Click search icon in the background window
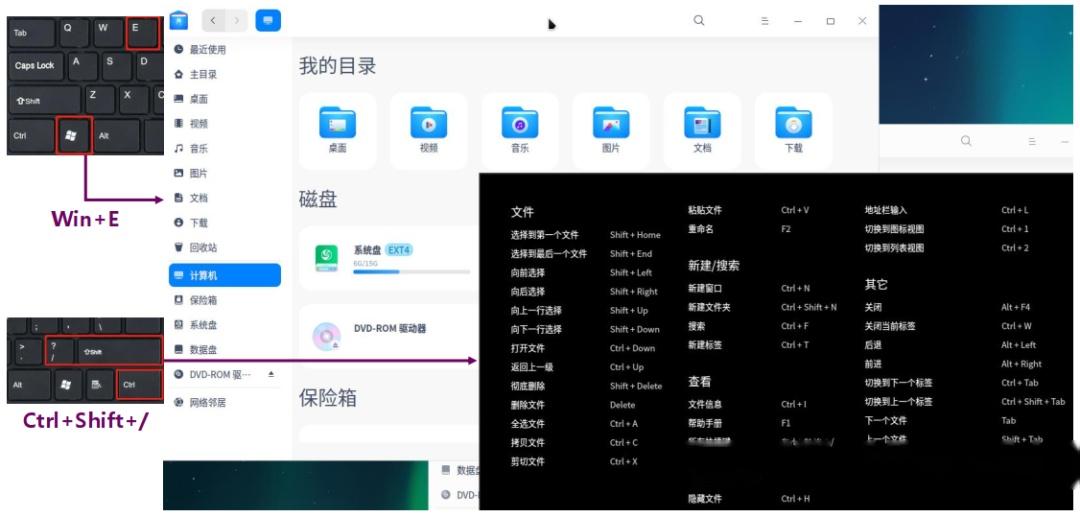1080x517 pixels. tap(966, 141)
